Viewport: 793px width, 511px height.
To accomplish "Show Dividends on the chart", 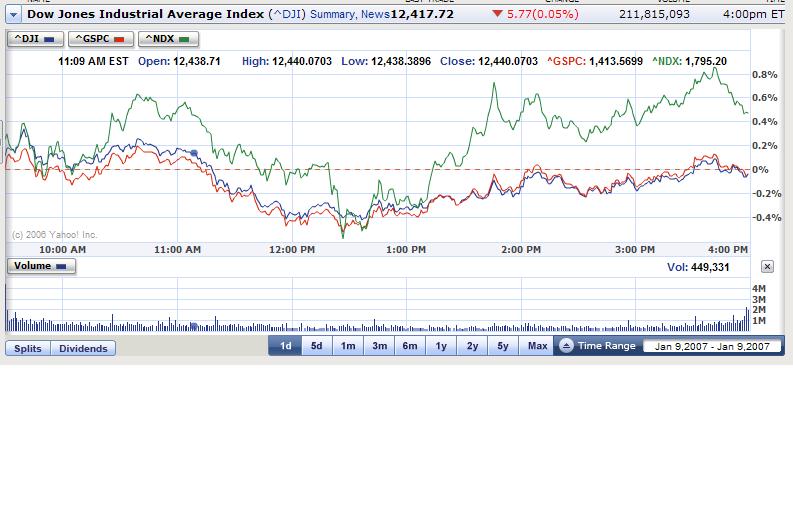I will [x=83, y=348].
